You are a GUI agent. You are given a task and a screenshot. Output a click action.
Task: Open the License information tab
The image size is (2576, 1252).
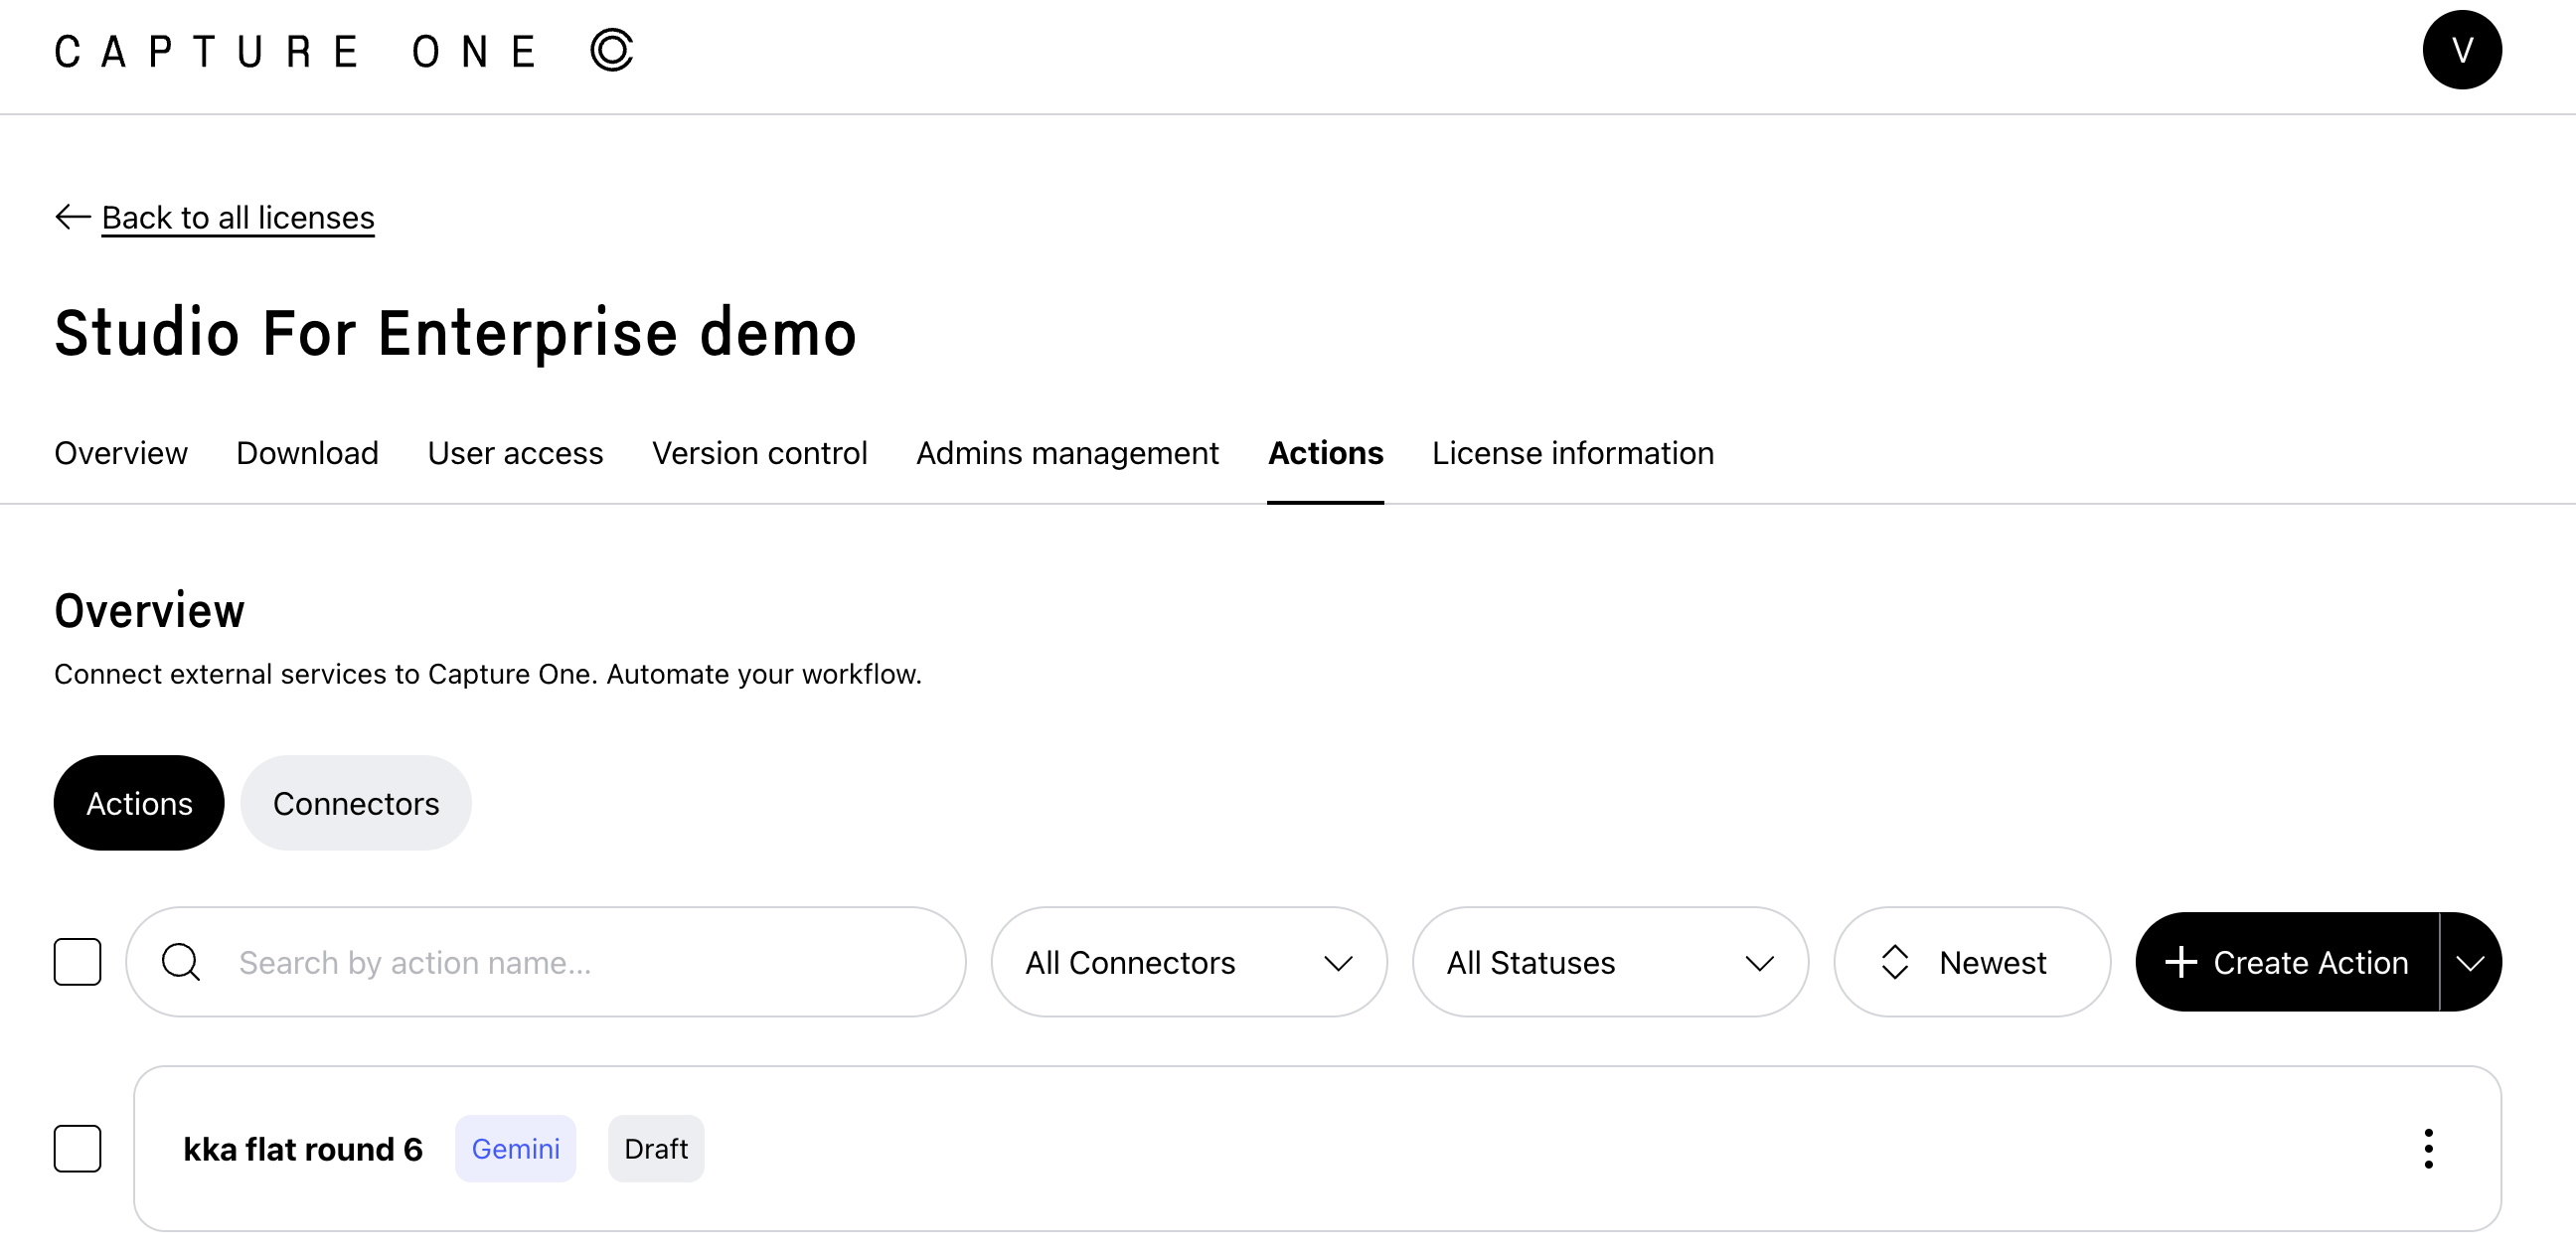[x=1573, y=453]
